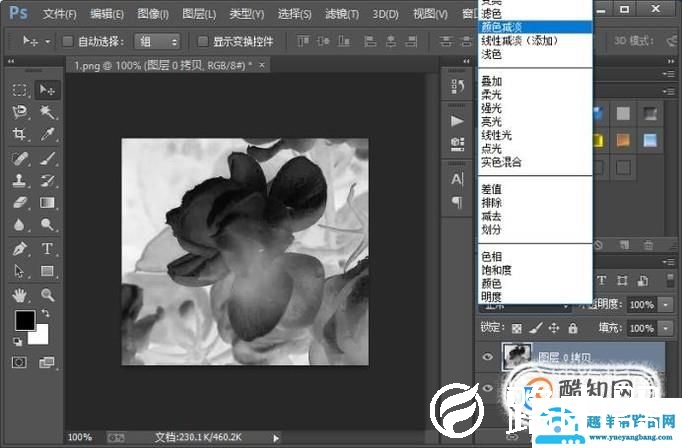Open the fill 100% dropdown arrow
This screenshot has height=448, width=682.
665,328
